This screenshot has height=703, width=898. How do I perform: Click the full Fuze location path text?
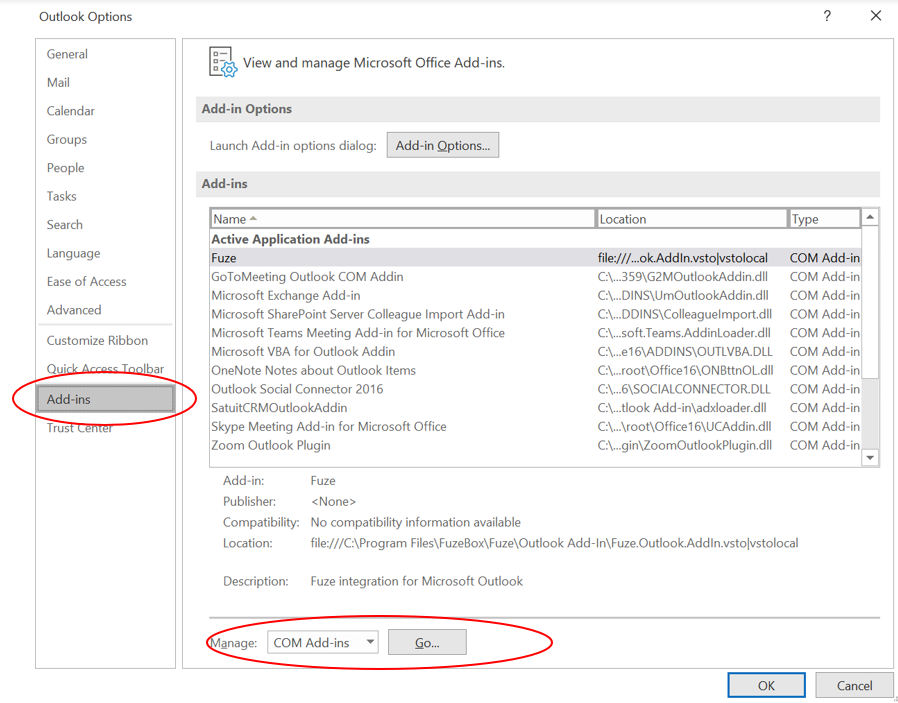tap(554, 543)
